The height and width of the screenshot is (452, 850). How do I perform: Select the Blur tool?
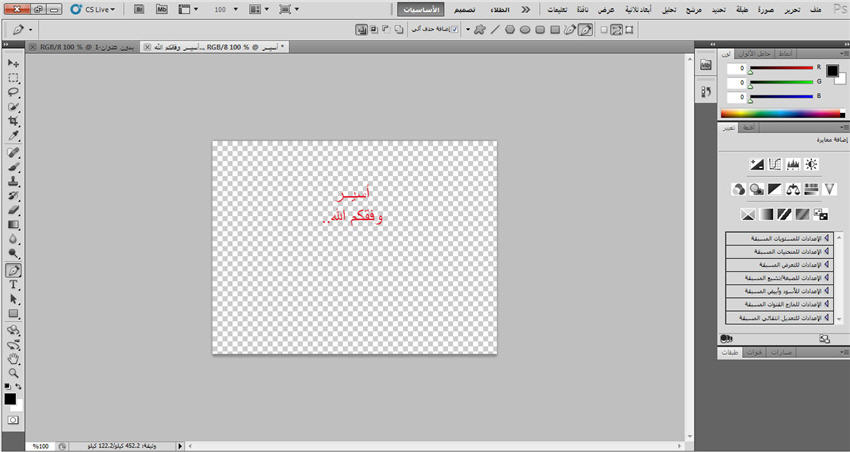coord(13,239)
